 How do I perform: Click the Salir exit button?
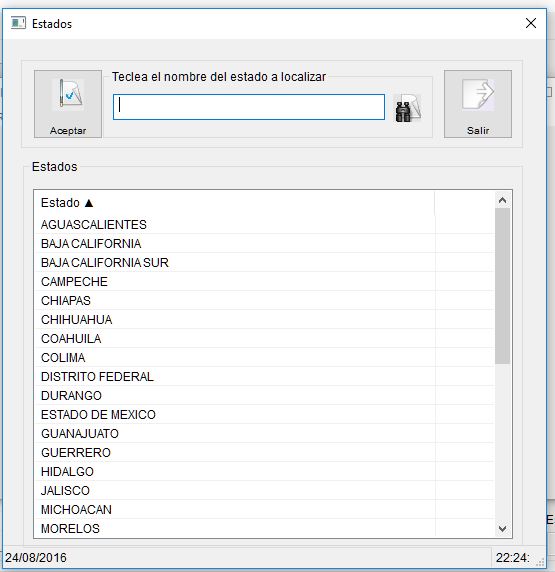(x=478, y=104)
